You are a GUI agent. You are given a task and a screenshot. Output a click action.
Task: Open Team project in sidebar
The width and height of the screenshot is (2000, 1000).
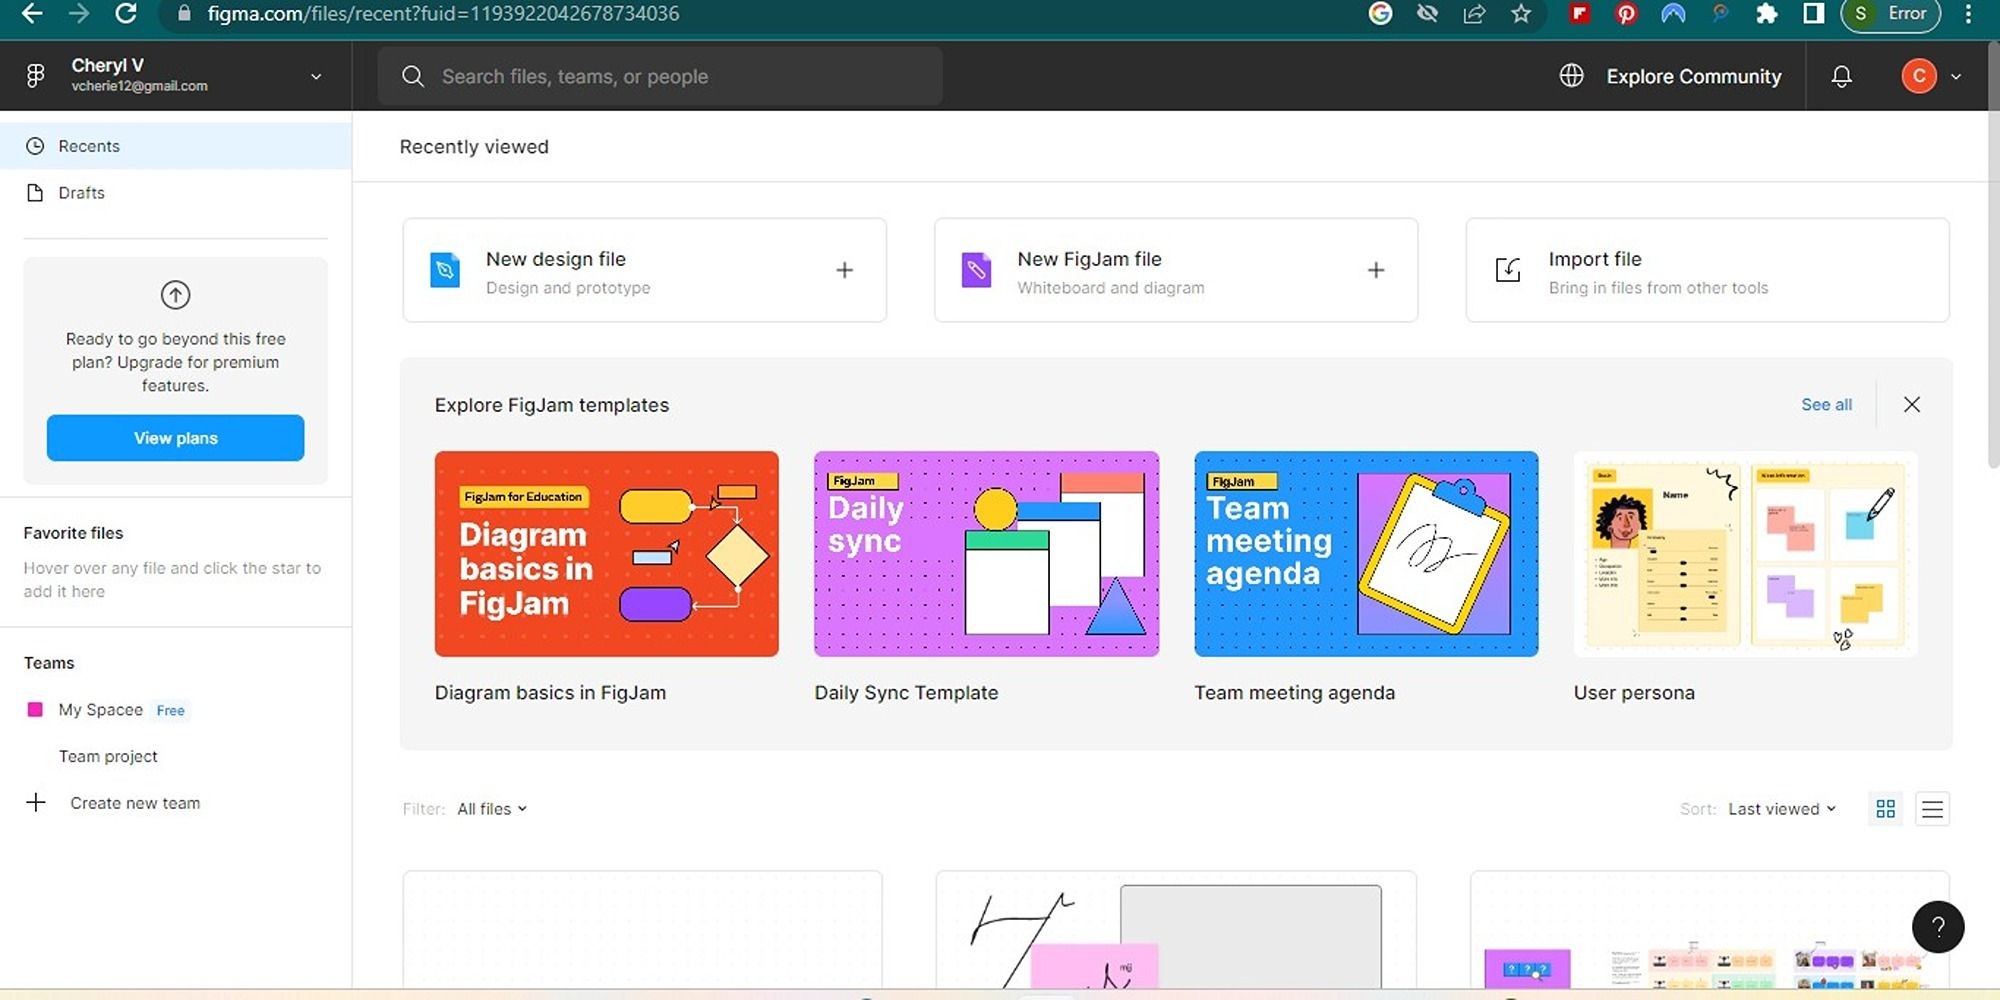point(108,756)
